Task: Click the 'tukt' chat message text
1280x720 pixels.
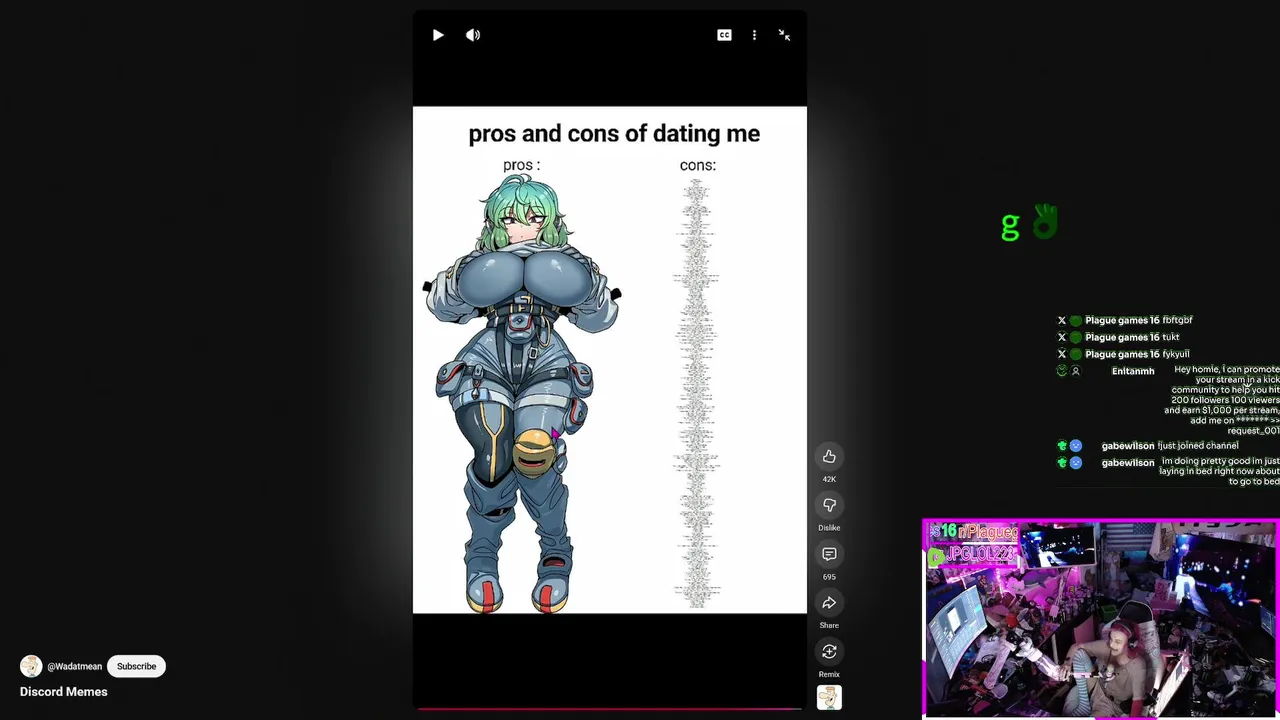Action: tap(1171, 338)
